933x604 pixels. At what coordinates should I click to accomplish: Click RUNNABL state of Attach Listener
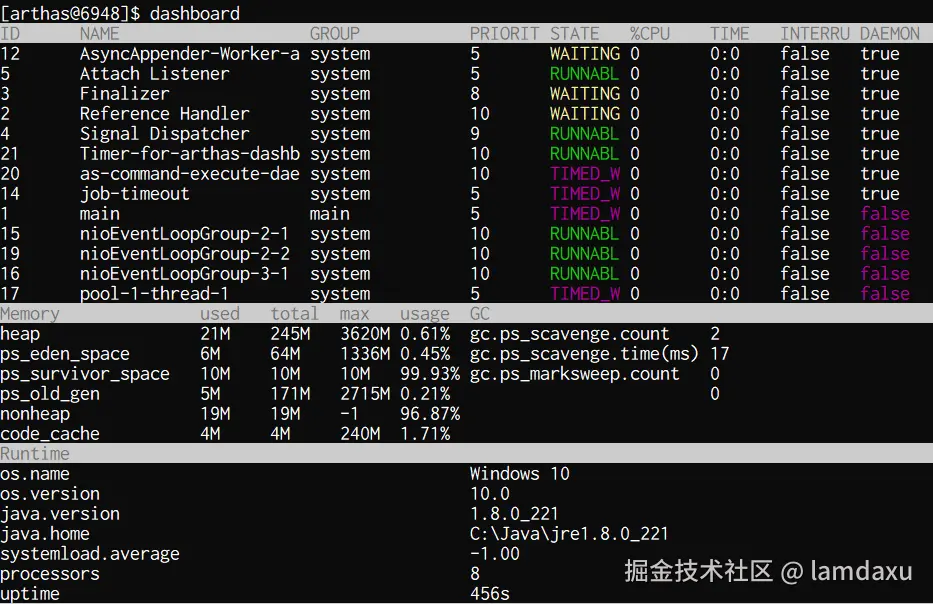584,74
